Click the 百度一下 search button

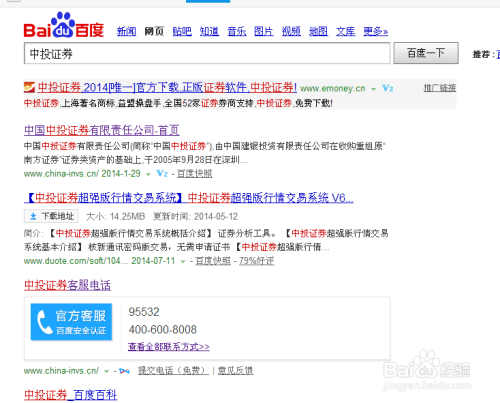(x=426, y=53)
